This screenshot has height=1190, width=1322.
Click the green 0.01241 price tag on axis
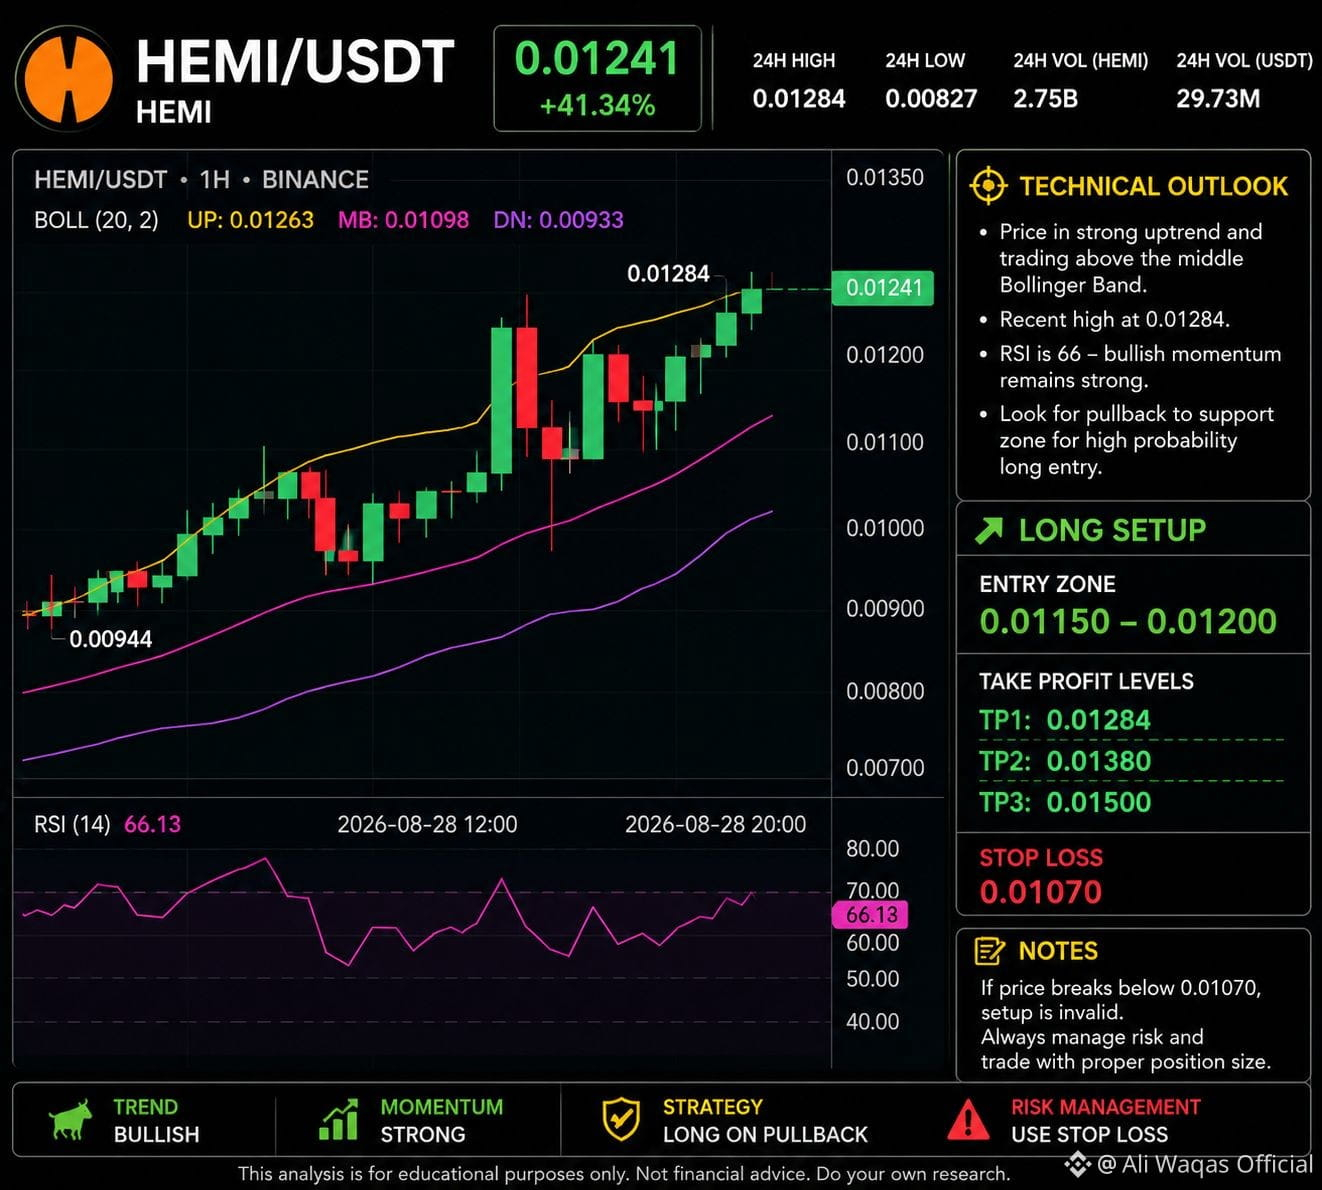(883, 288)
